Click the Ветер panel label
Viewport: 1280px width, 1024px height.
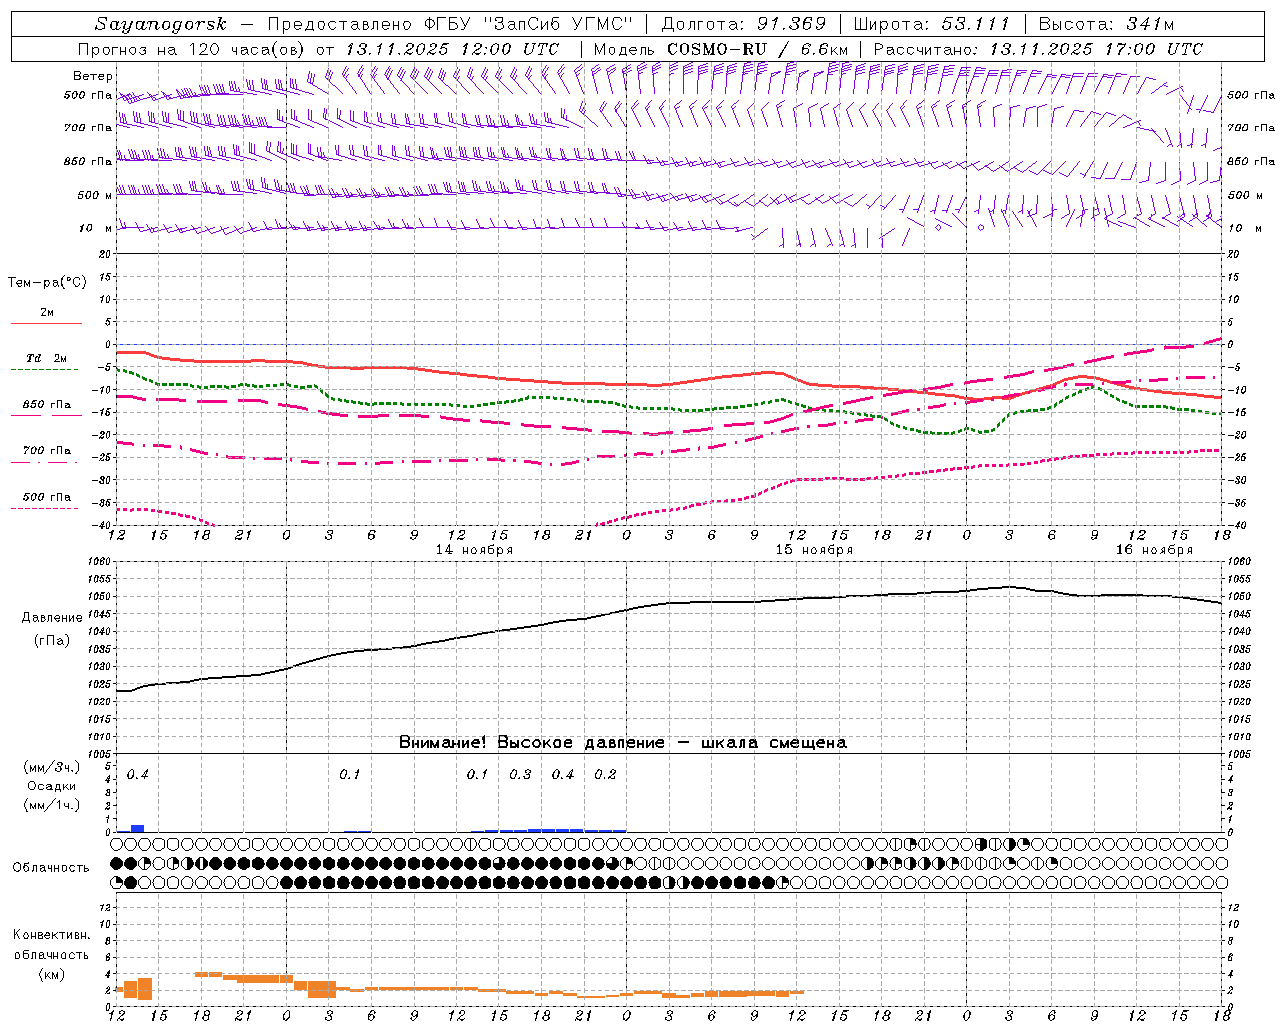(x=93, y=76)
